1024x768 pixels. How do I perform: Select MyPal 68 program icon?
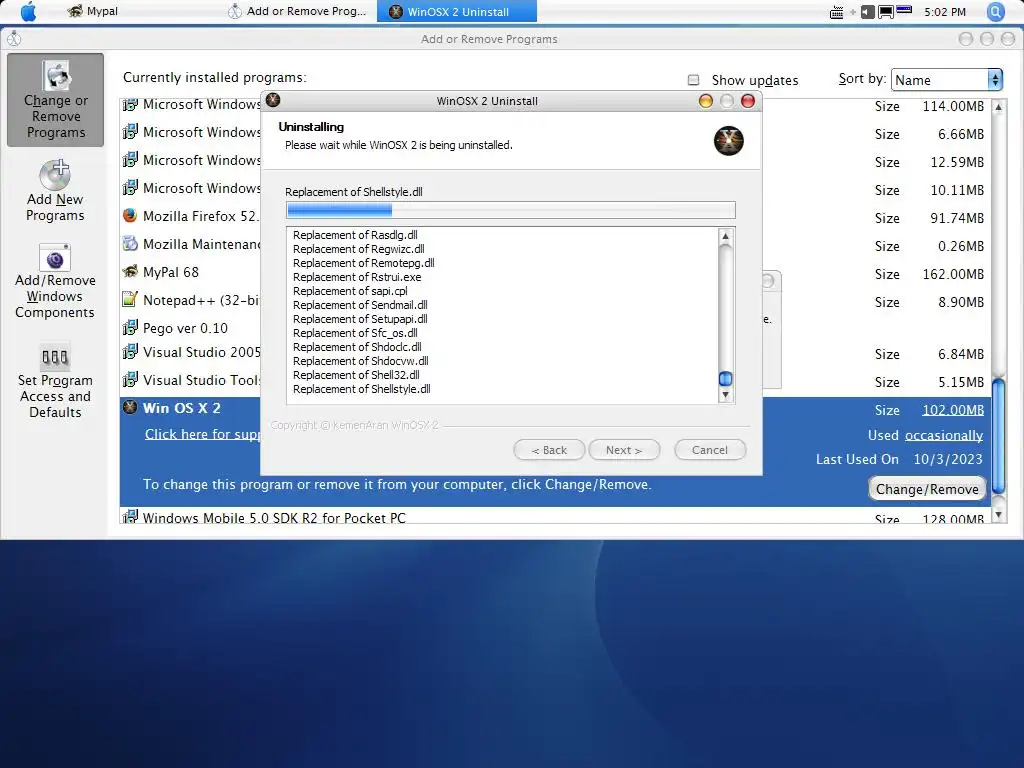point(130,271)
